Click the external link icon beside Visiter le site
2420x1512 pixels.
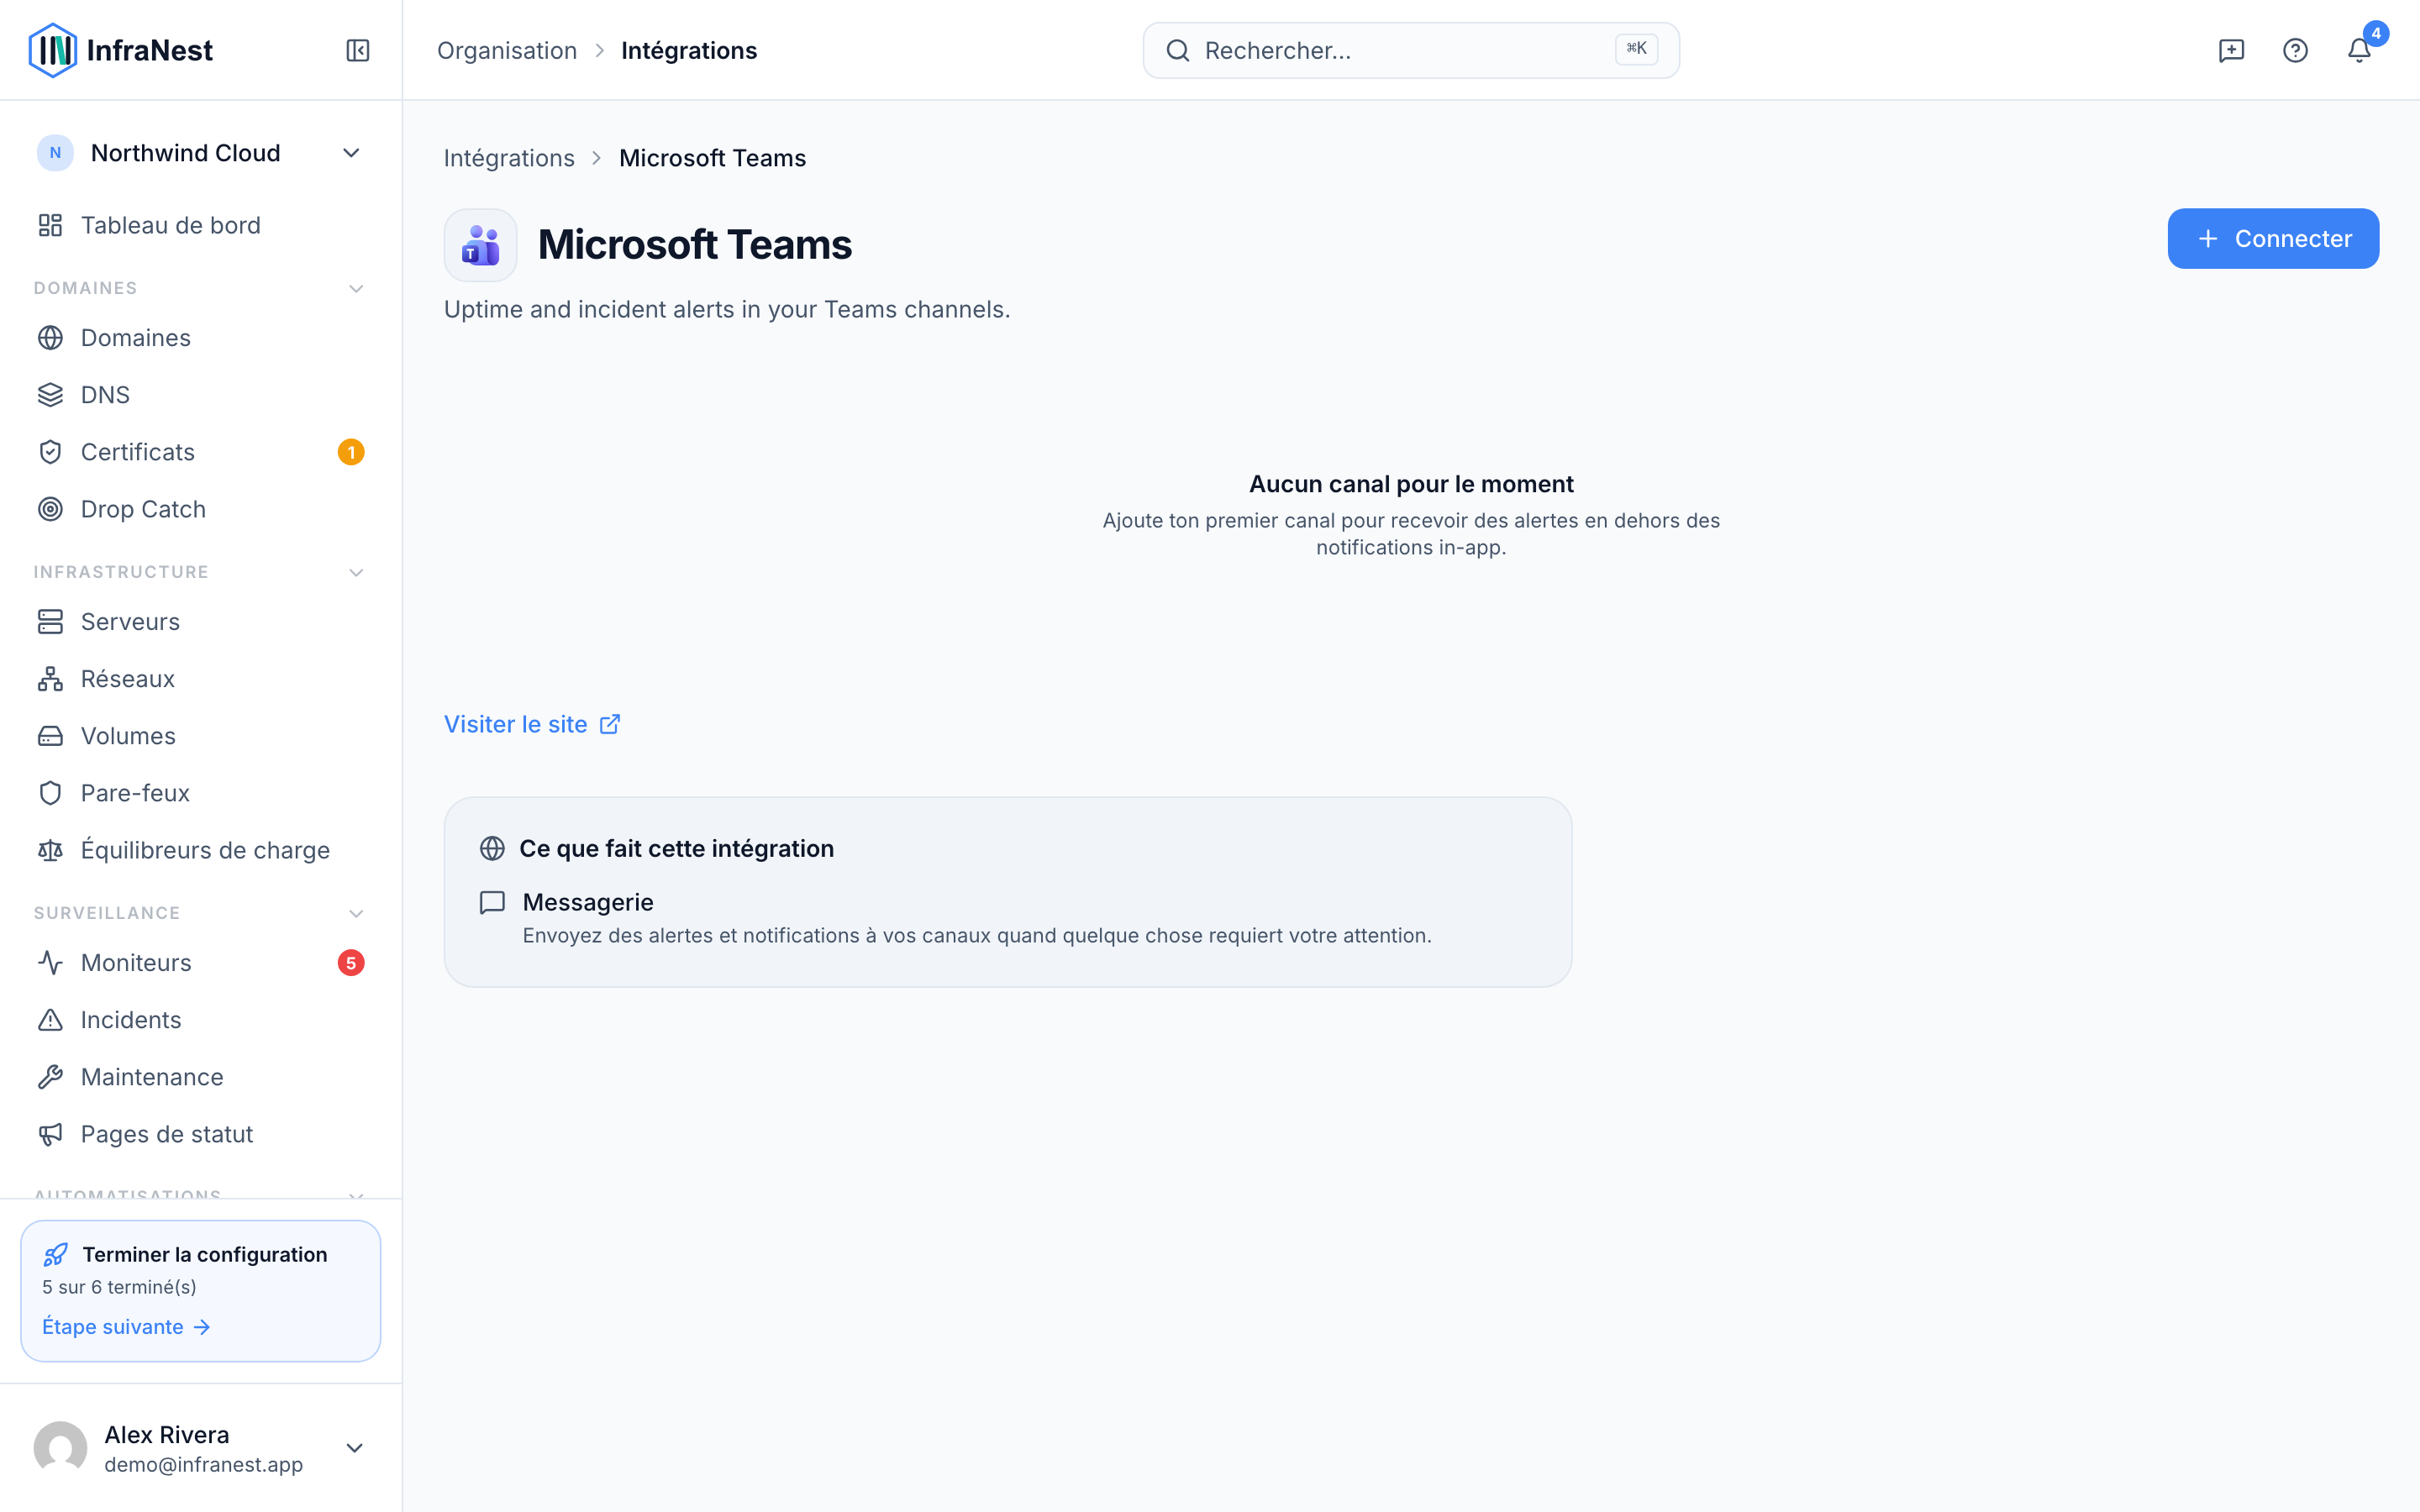(x=610, y=724)
